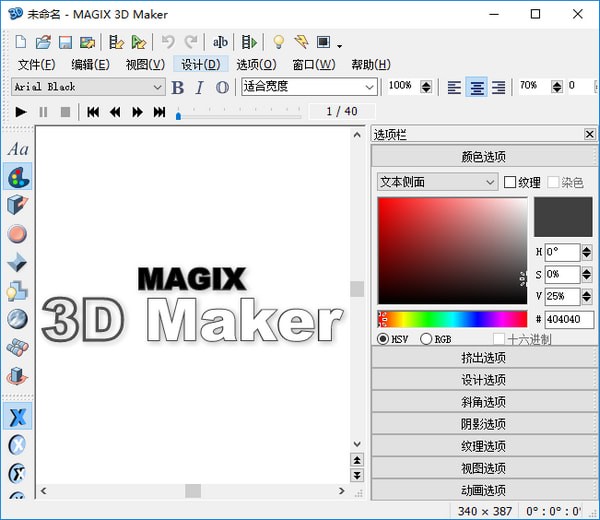
Task: Open the 帮助(H) menu
Action: coord(371,64)
